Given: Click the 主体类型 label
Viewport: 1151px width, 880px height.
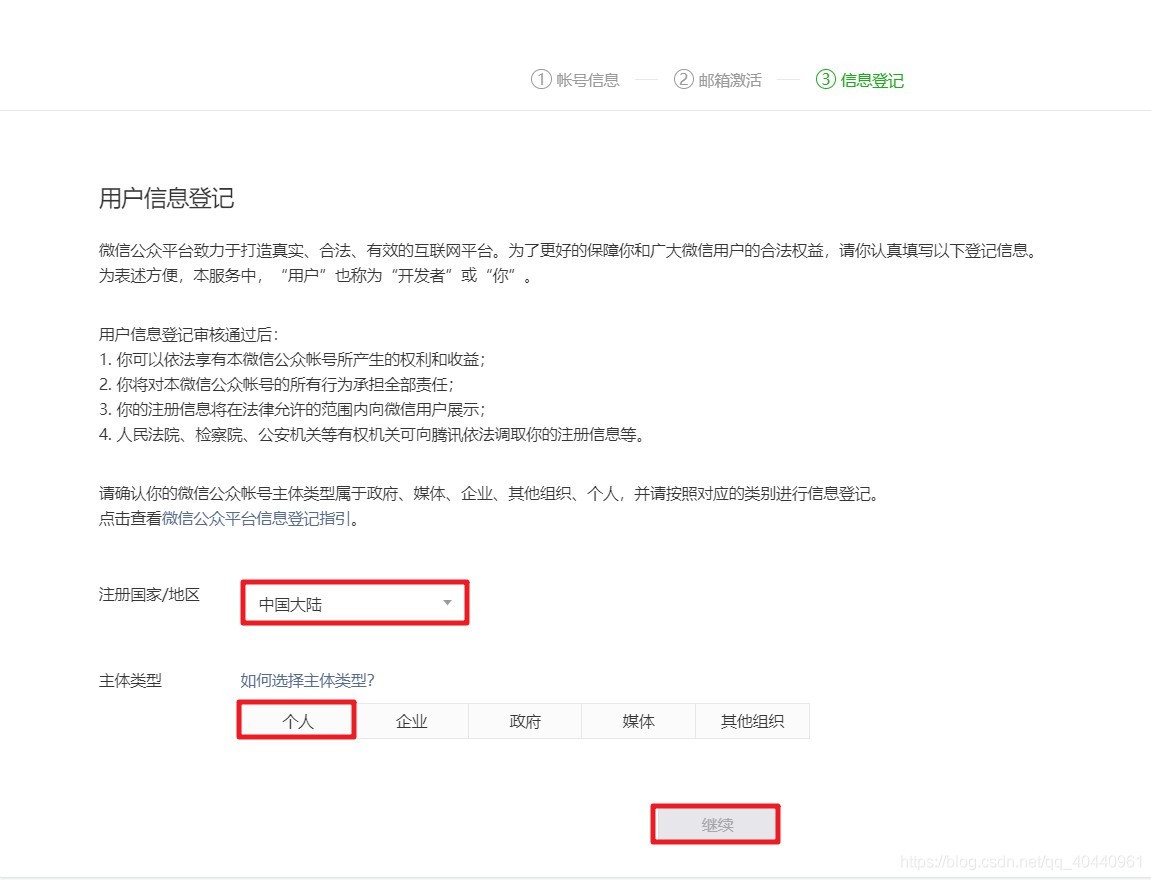Looking at the screenshot, I should 130,680.
